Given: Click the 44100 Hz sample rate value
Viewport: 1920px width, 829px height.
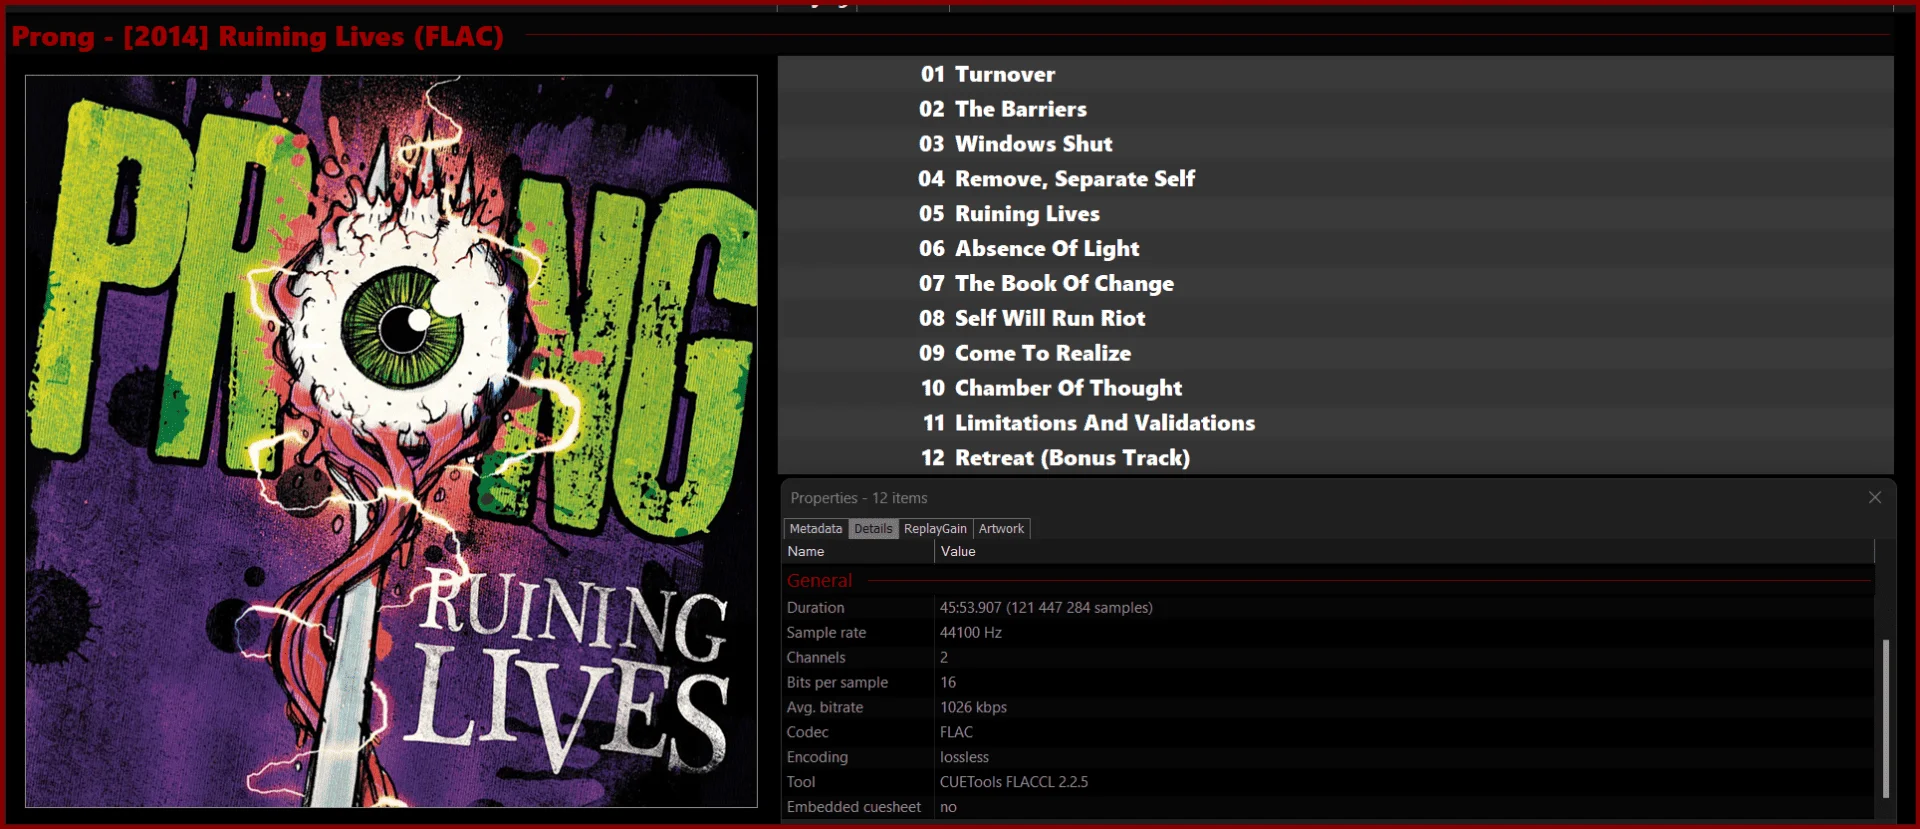Looking at the screenshot, I should point(970,632).
